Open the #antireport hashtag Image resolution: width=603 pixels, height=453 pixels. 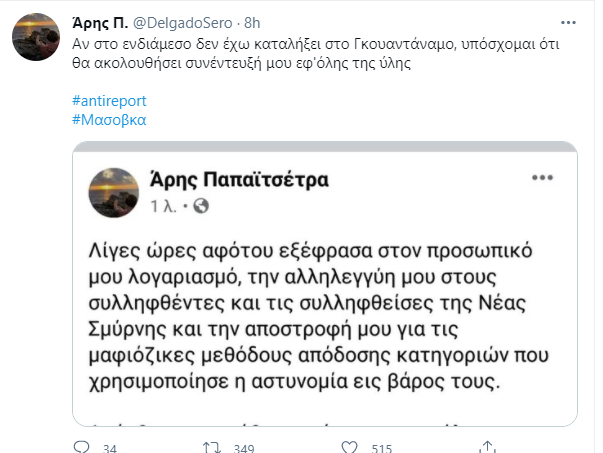[107, 103]
